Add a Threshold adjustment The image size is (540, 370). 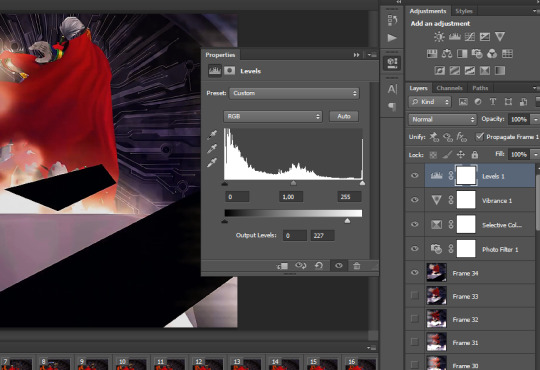click(470, 71)
